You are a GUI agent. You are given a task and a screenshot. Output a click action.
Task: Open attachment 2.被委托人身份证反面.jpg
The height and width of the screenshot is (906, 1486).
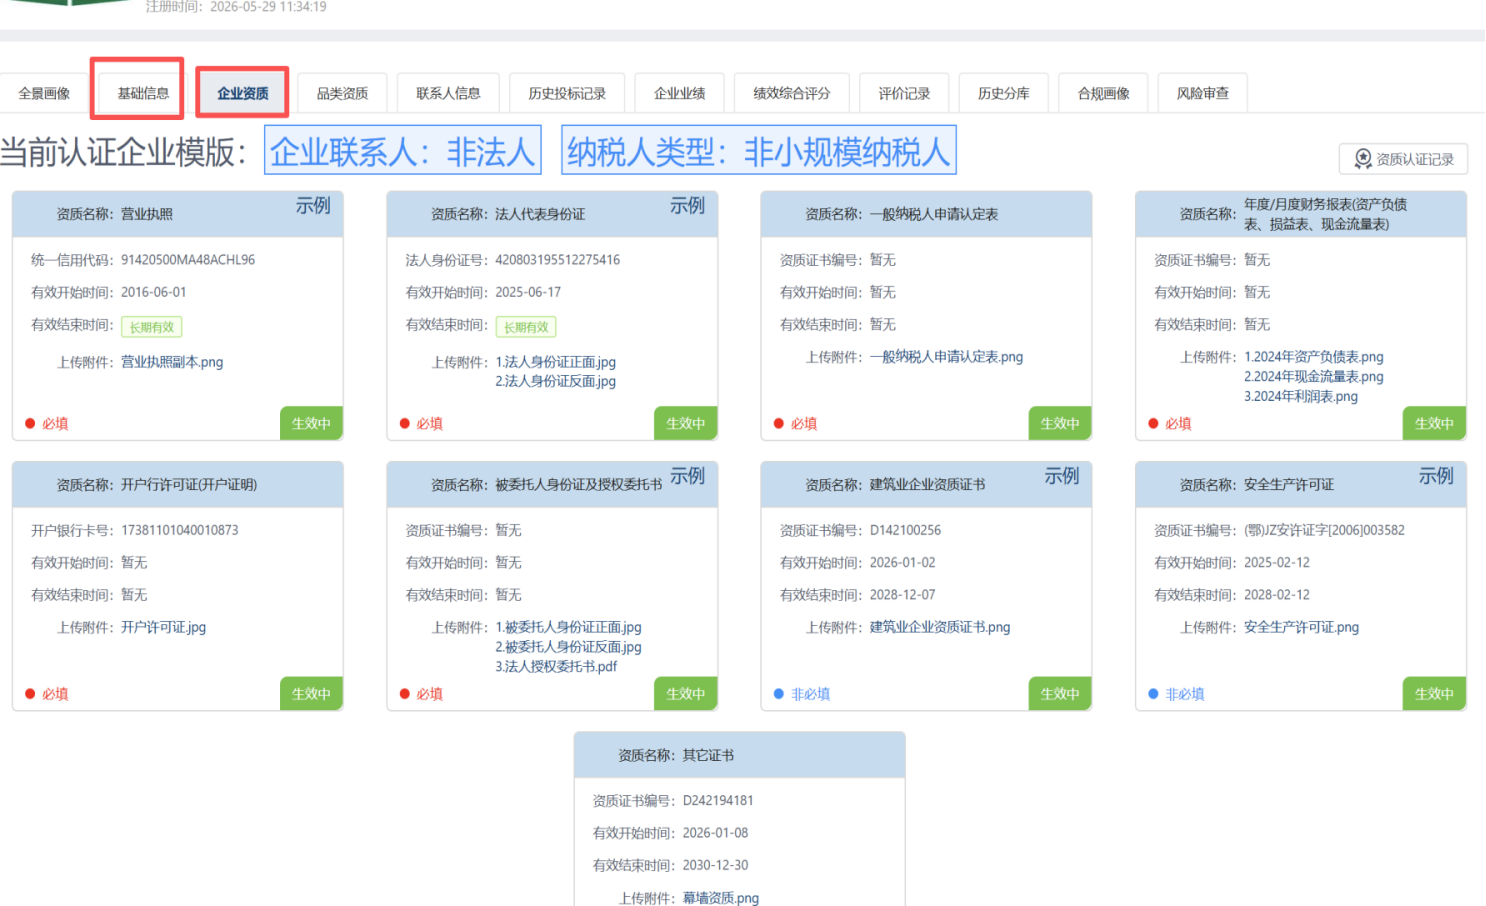click(x=568, y=647)
